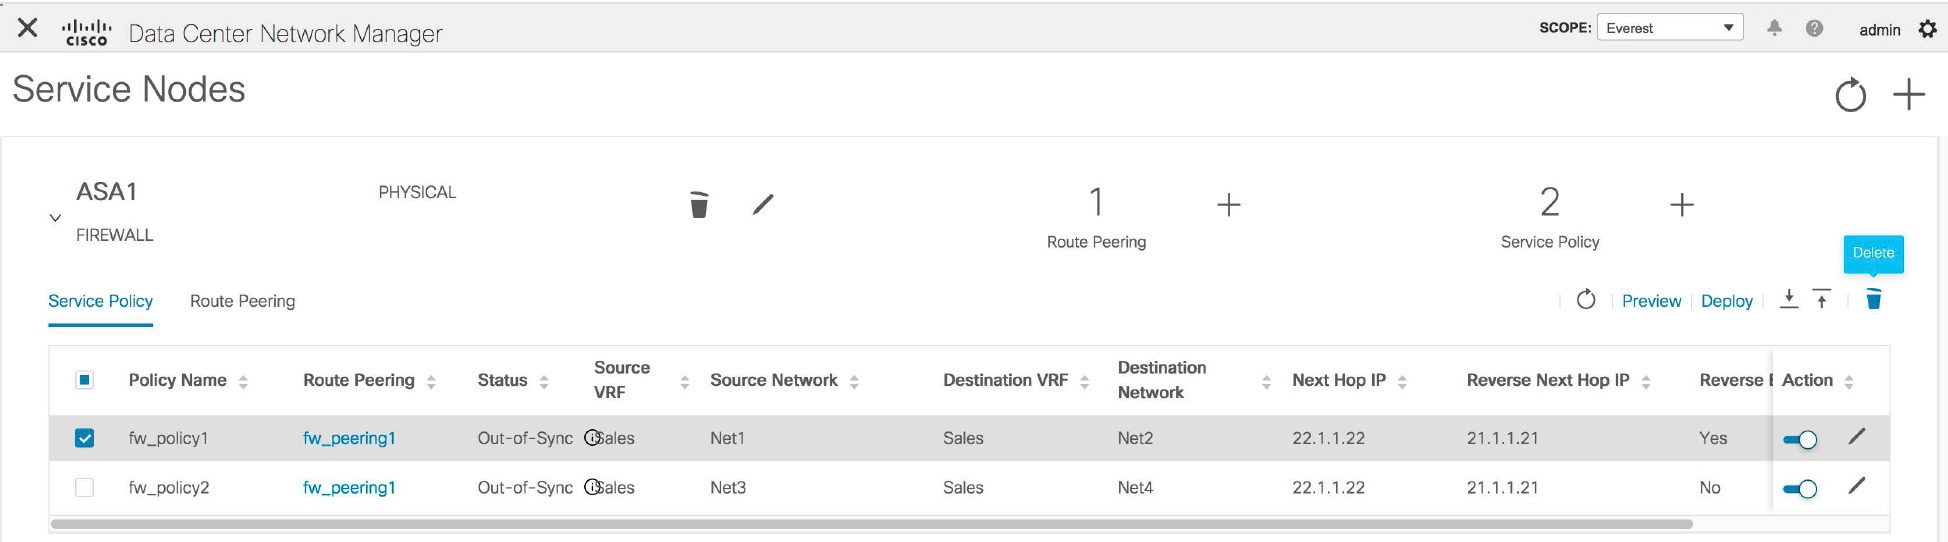The height and width of the screenshot is (542, 1948).
Task: Collapse the ASA1 node details
Action: 55,217
